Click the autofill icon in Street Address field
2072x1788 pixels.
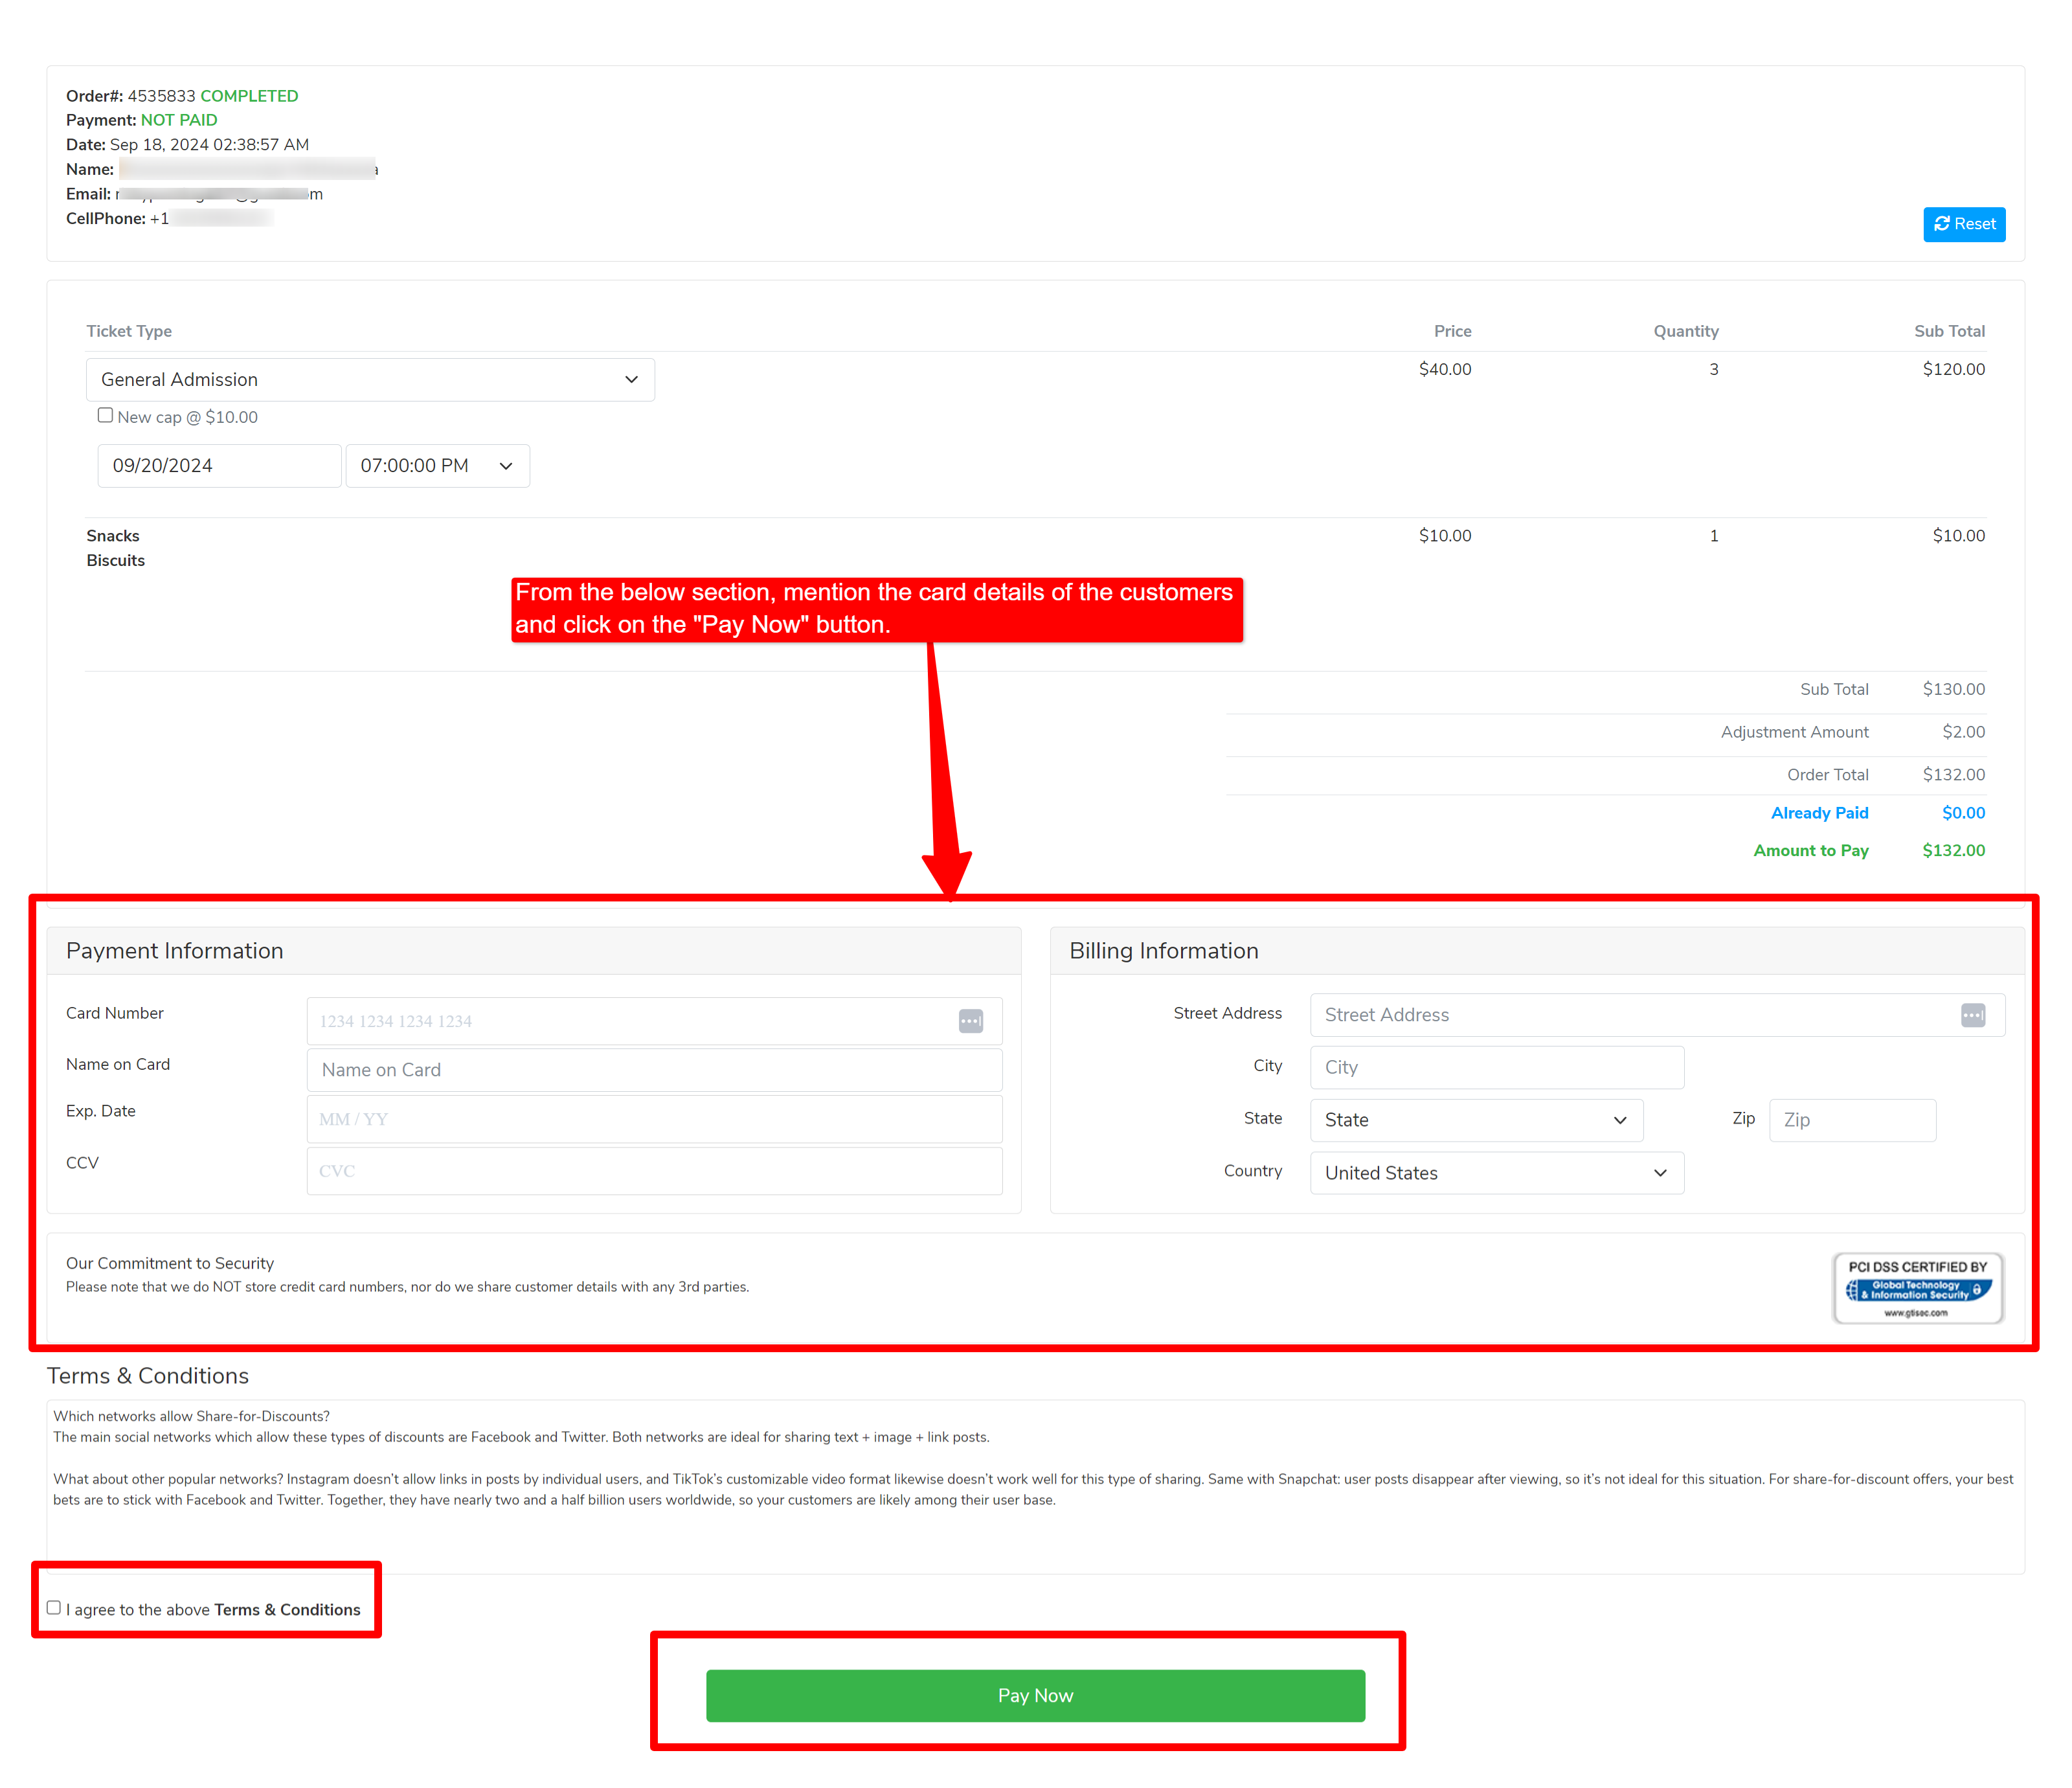tap(1972, 1015)
